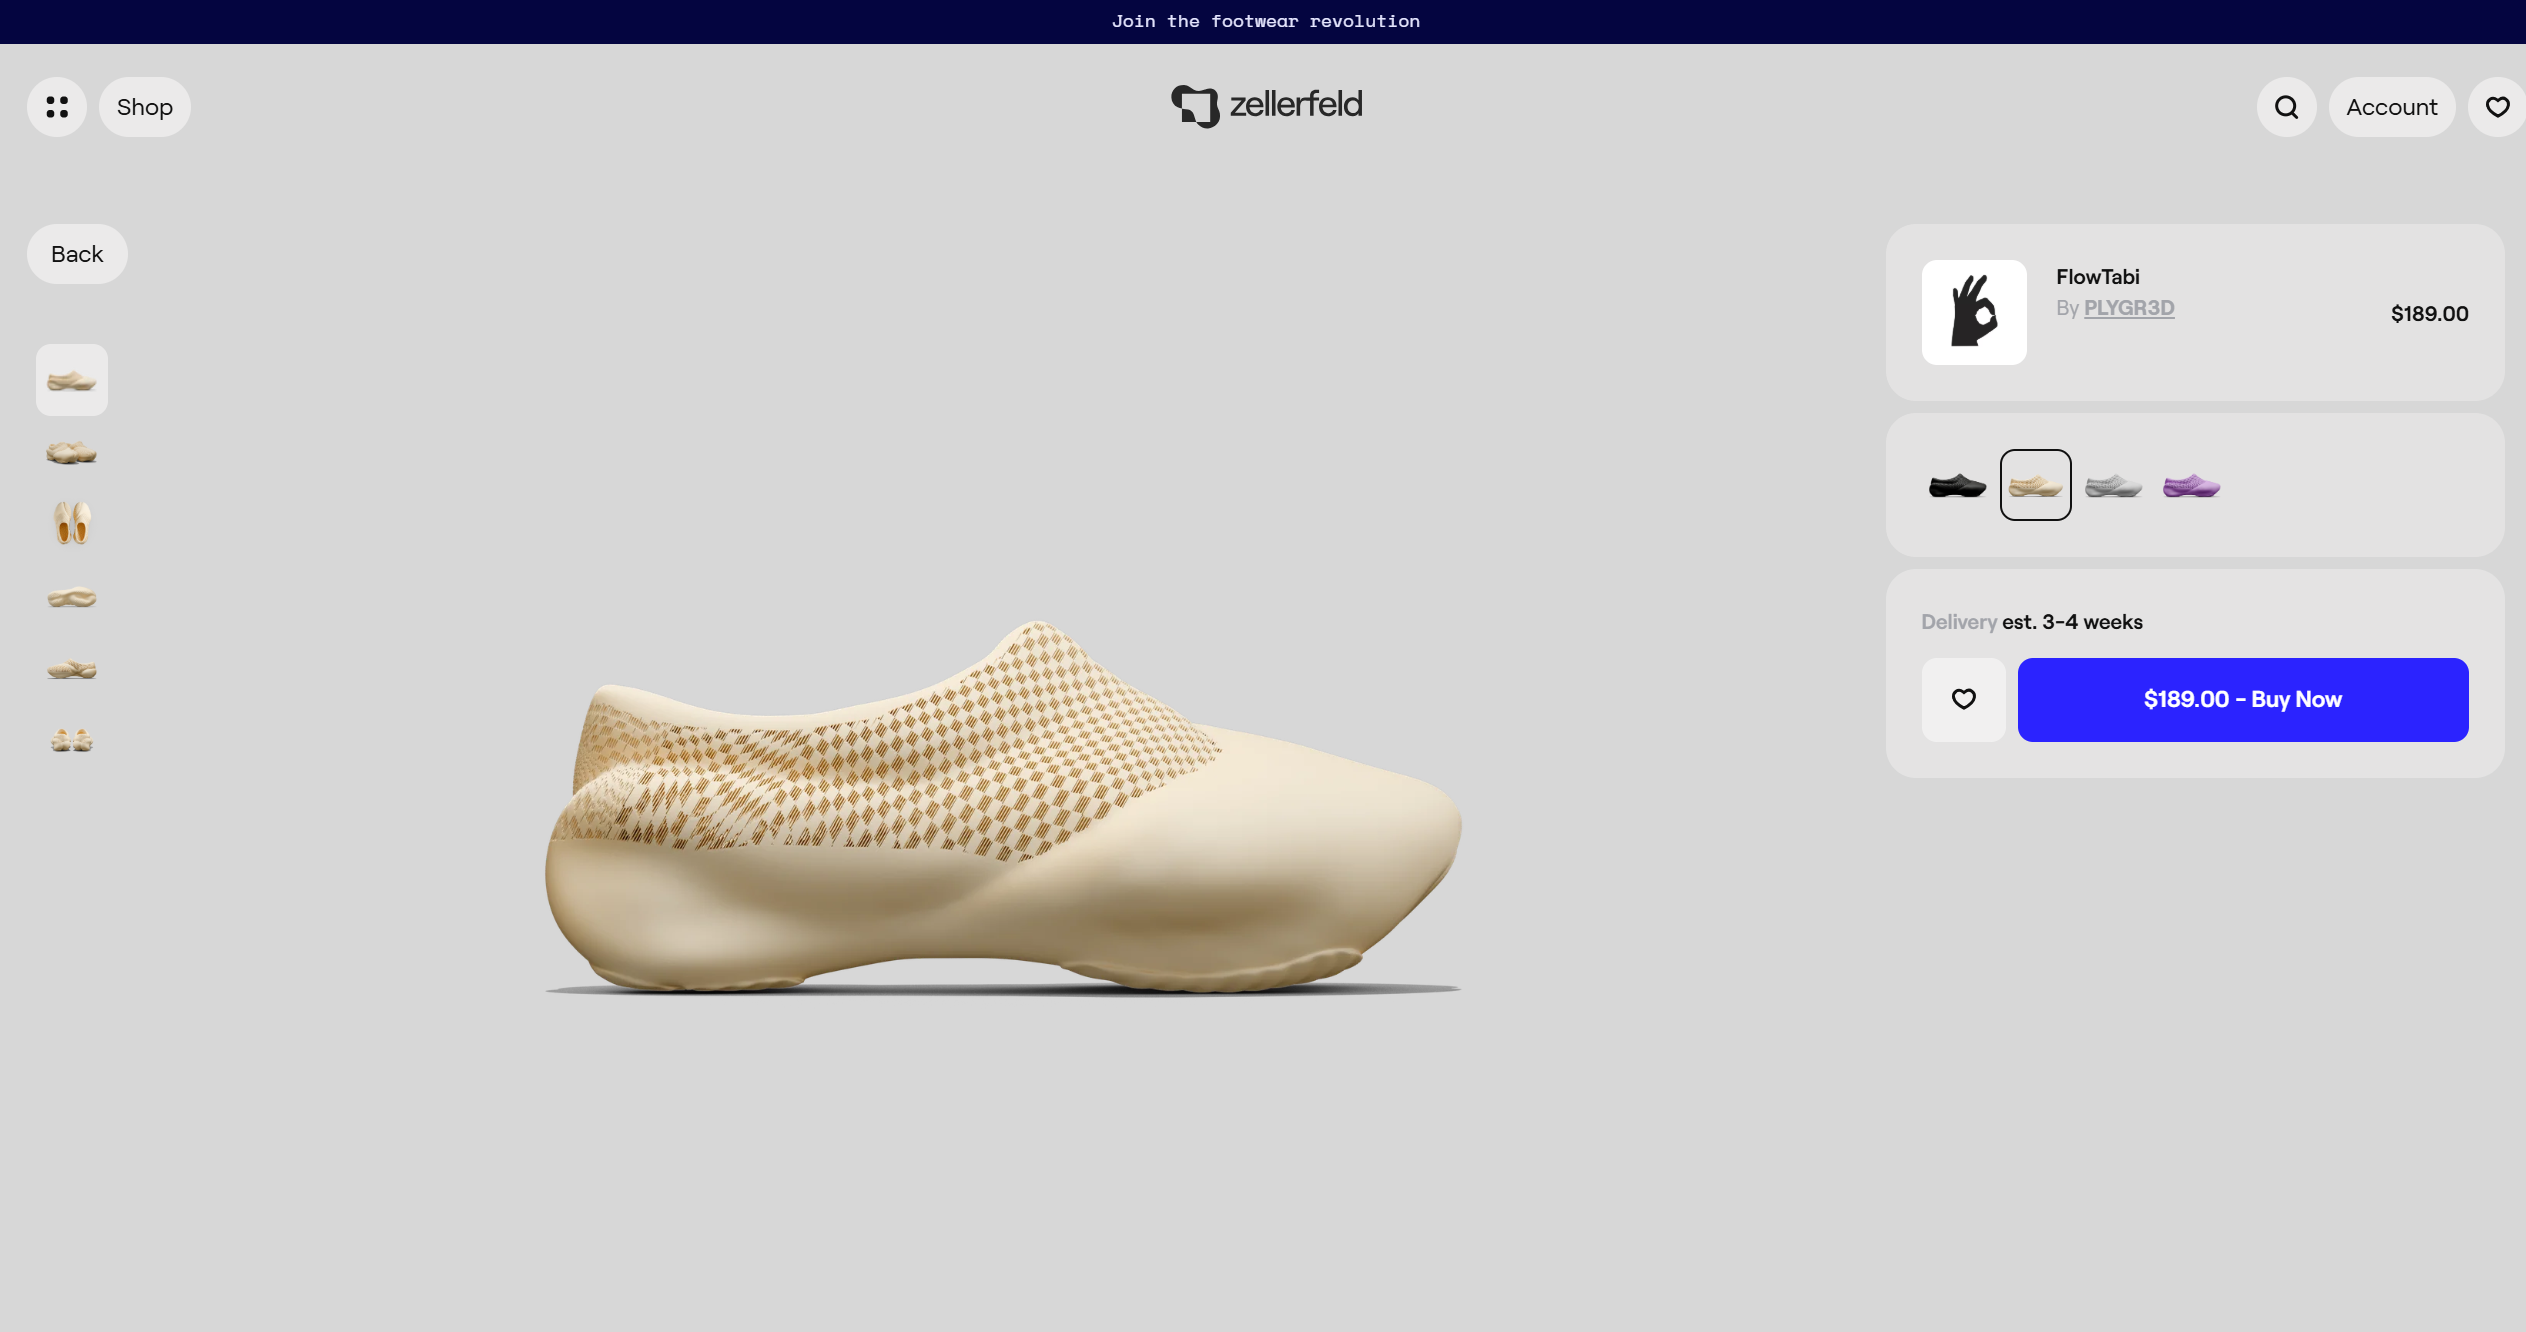Select the cream colorway swatch
The width and height of the screenshot is (2526, 1332).
tap(2033, 485)
